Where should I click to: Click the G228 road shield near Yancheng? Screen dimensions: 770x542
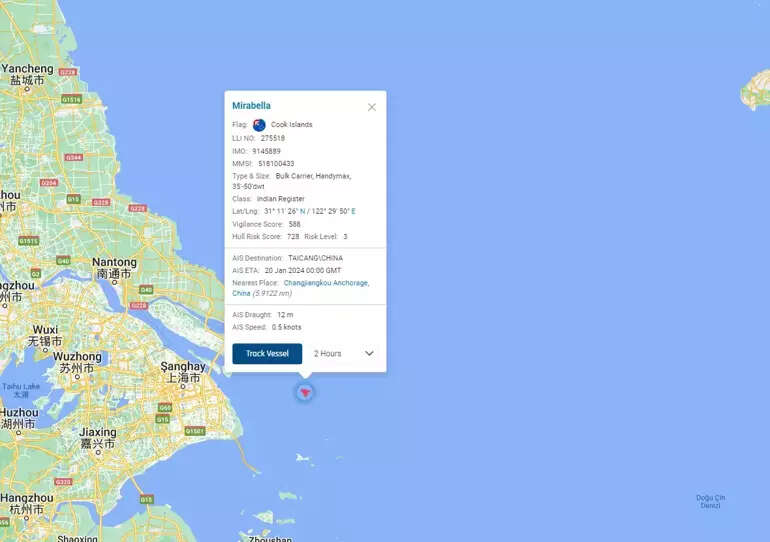pyautogui.click(x=68, y=72)
